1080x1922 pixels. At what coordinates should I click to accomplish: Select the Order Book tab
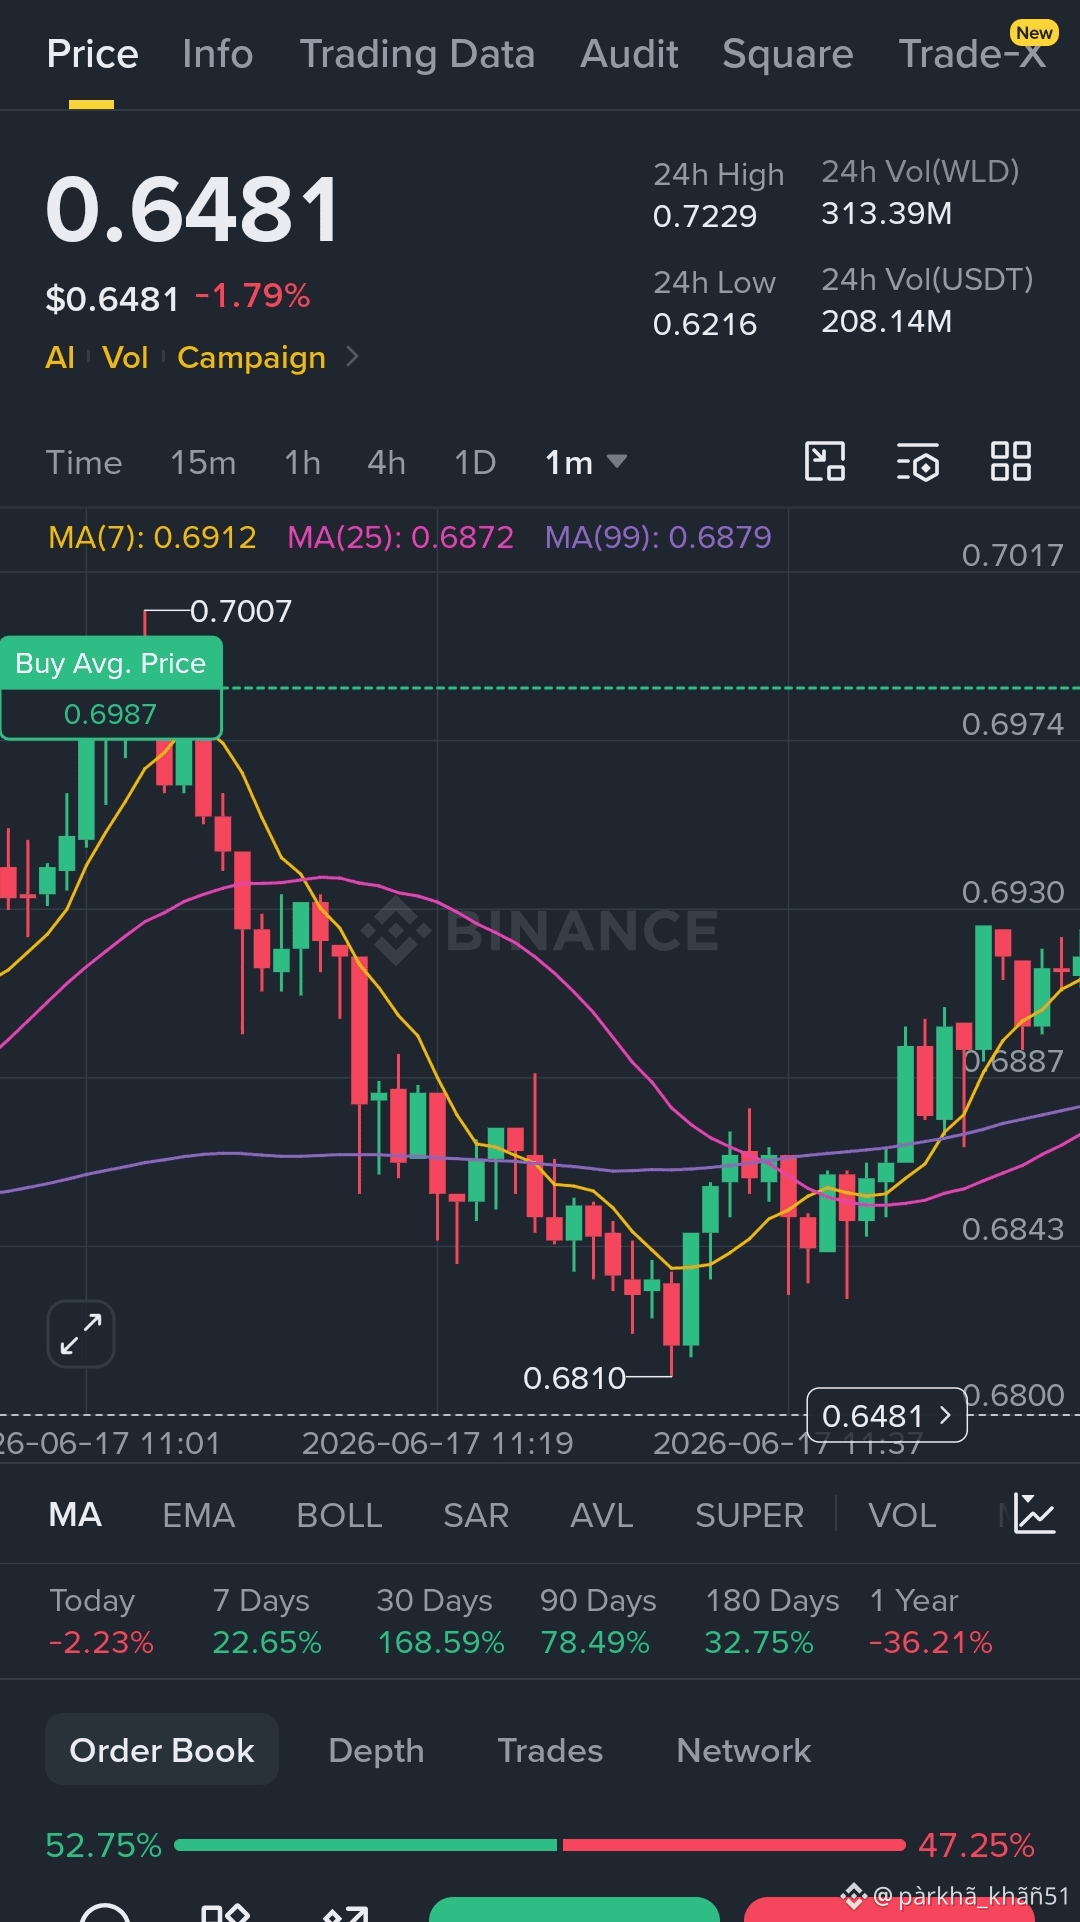(162, 1750)
